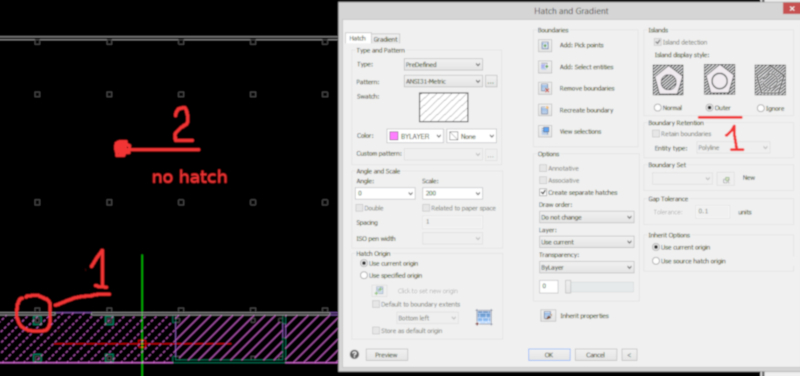Open the help question mark icon
Viewport: 800px width, 376px height.
coord(355,355)
